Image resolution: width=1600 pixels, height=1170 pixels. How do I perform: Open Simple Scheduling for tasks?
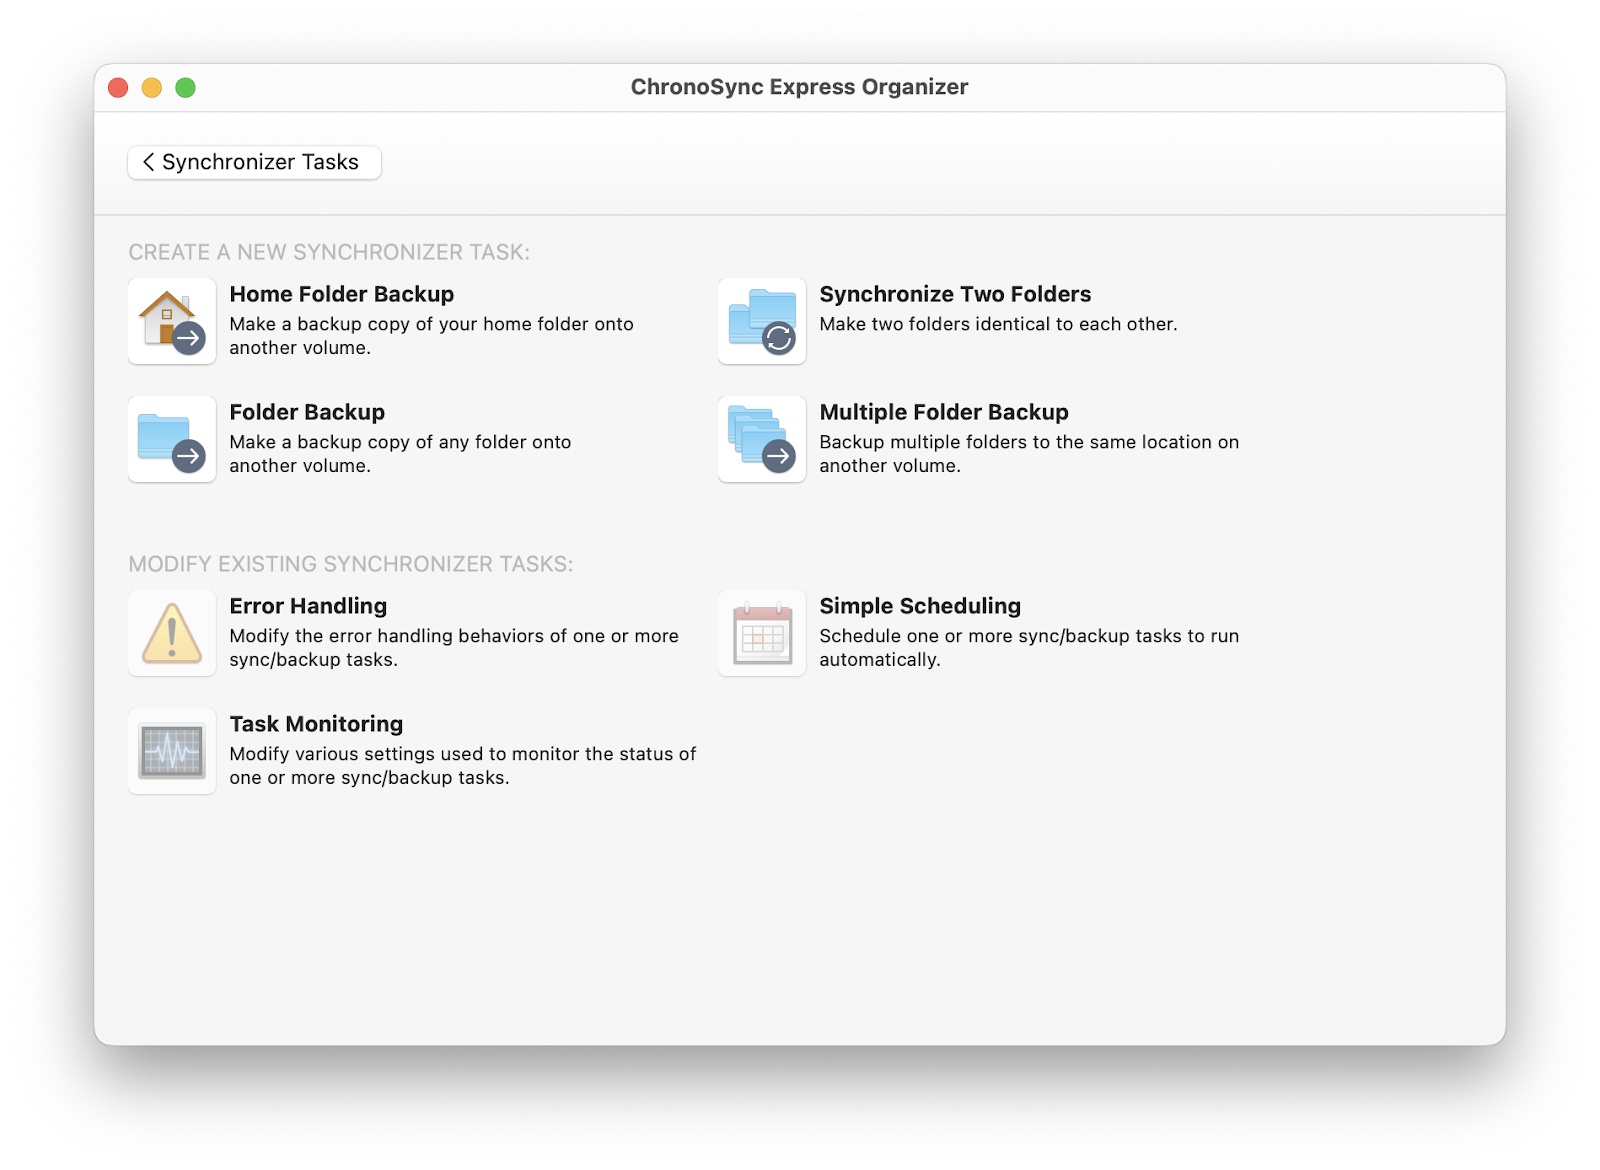(919, 605)
